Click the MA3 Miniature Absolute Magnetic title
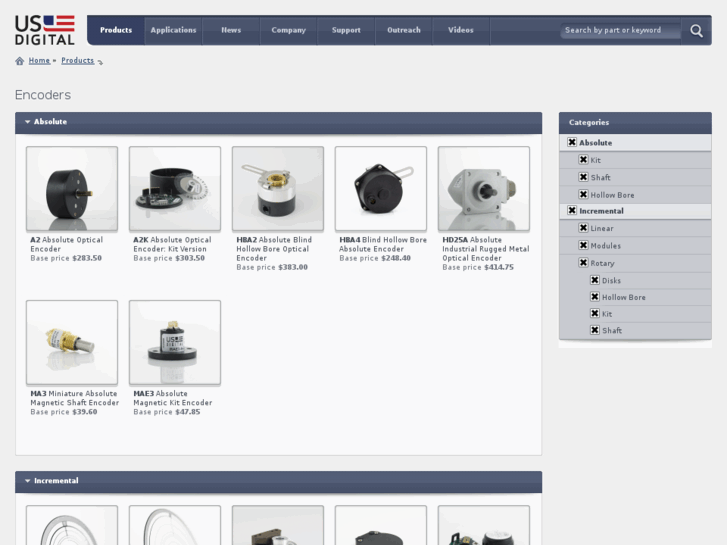Viewport: 727px width, 545px height. pos(75,398)
